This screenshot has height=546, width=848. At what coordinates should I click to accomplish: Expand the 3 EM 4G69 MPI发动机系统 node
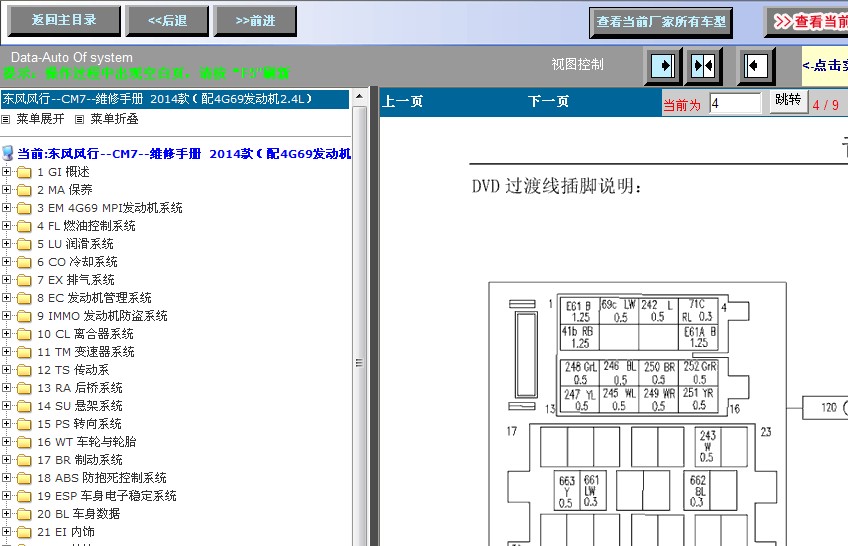[6, 208]
